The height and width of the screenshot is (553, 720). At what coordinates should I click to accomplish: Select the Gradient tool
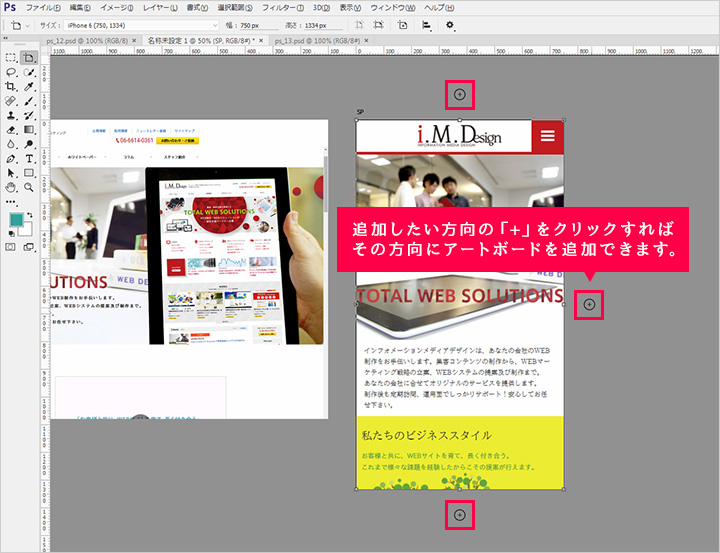click(28, 130)
